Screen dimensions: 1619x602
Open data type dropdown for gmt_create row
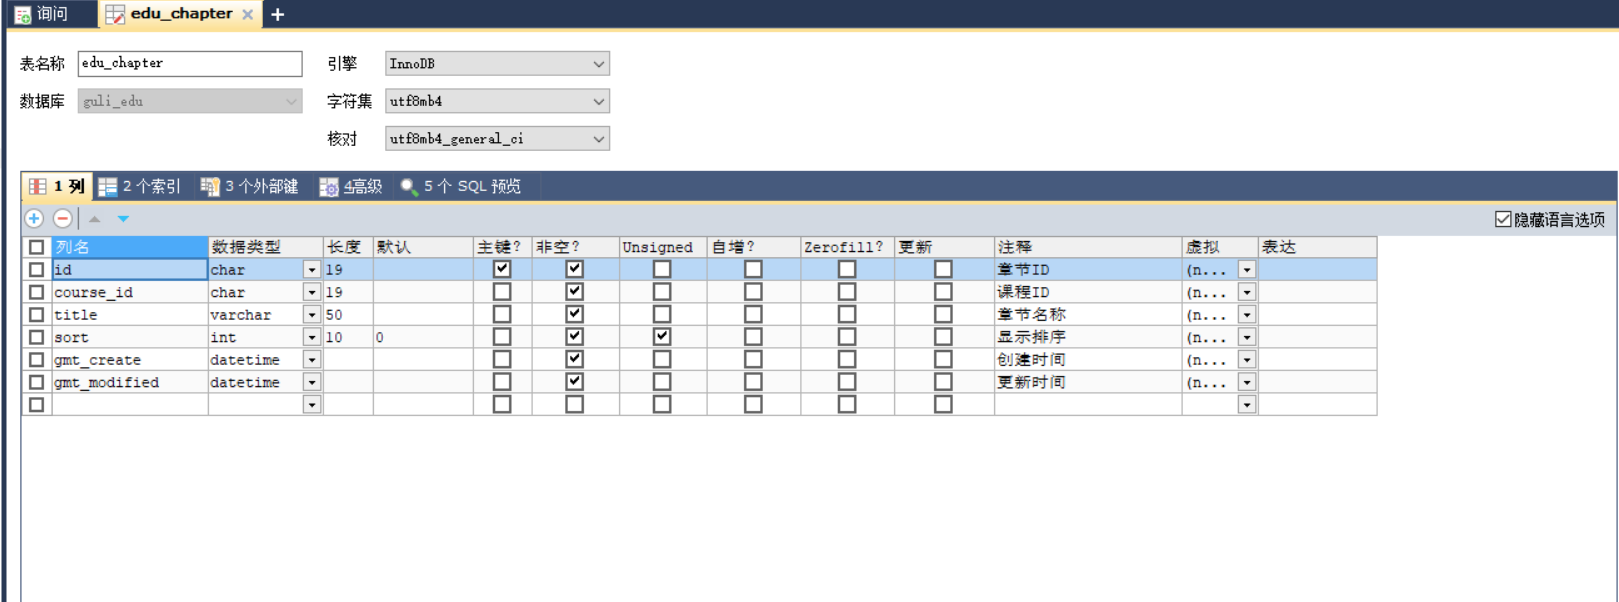[x=312, y=360]
